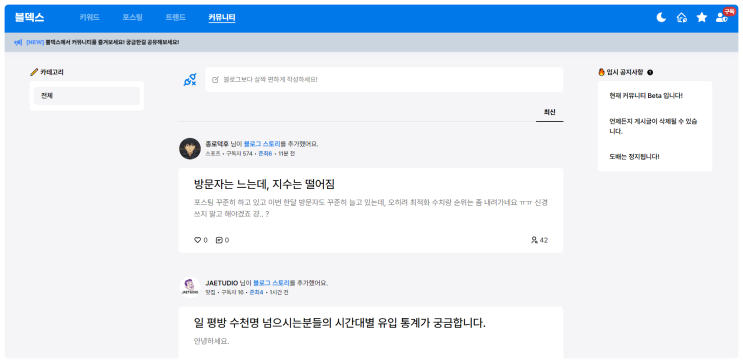Screen dimensions: 743x363
Task: Open JAETUDIO's profile avatar
Action: pyautogui.click(x=190, y=287)
